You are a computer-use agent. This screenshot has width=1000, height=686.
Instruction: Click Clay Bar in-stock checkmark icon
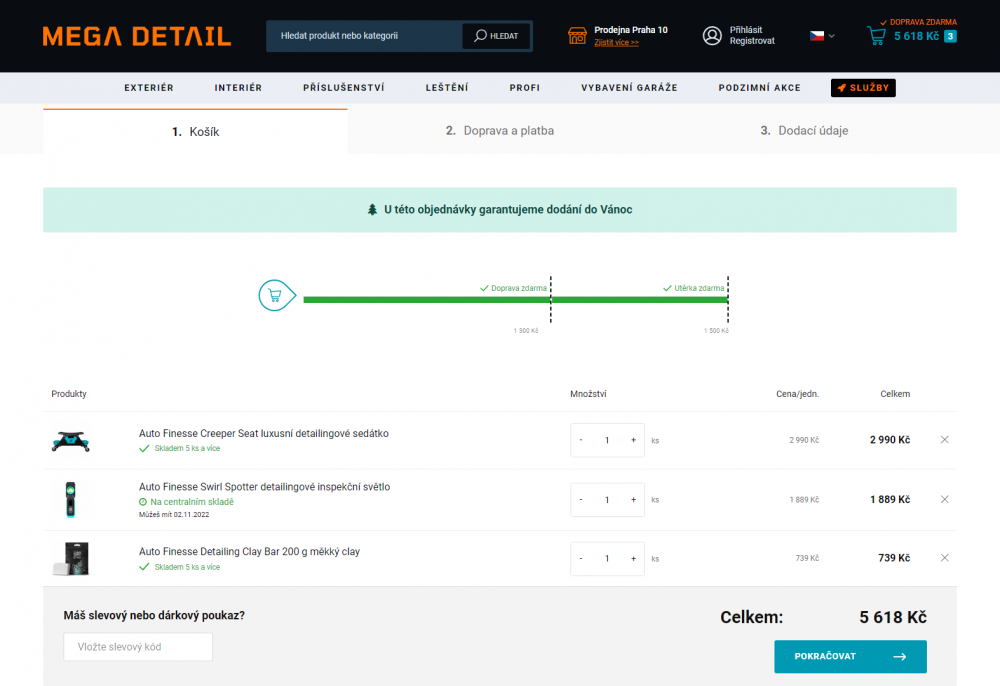tap(144, 567)
